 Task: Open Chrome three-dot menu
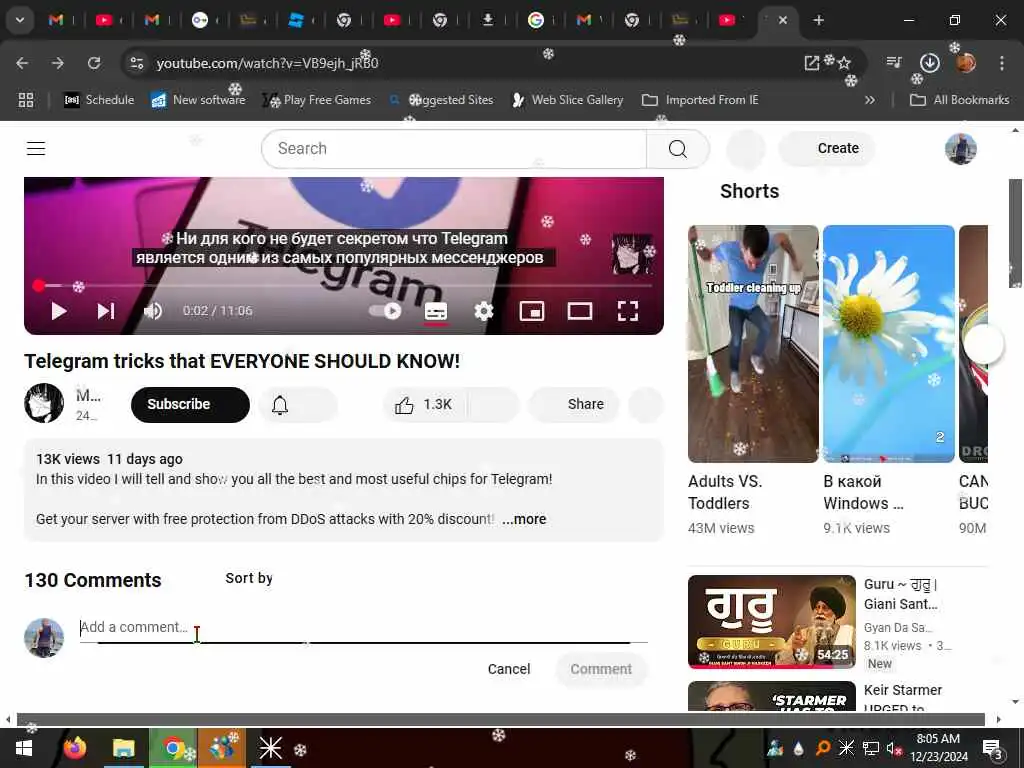click(x=1002, y=63)
